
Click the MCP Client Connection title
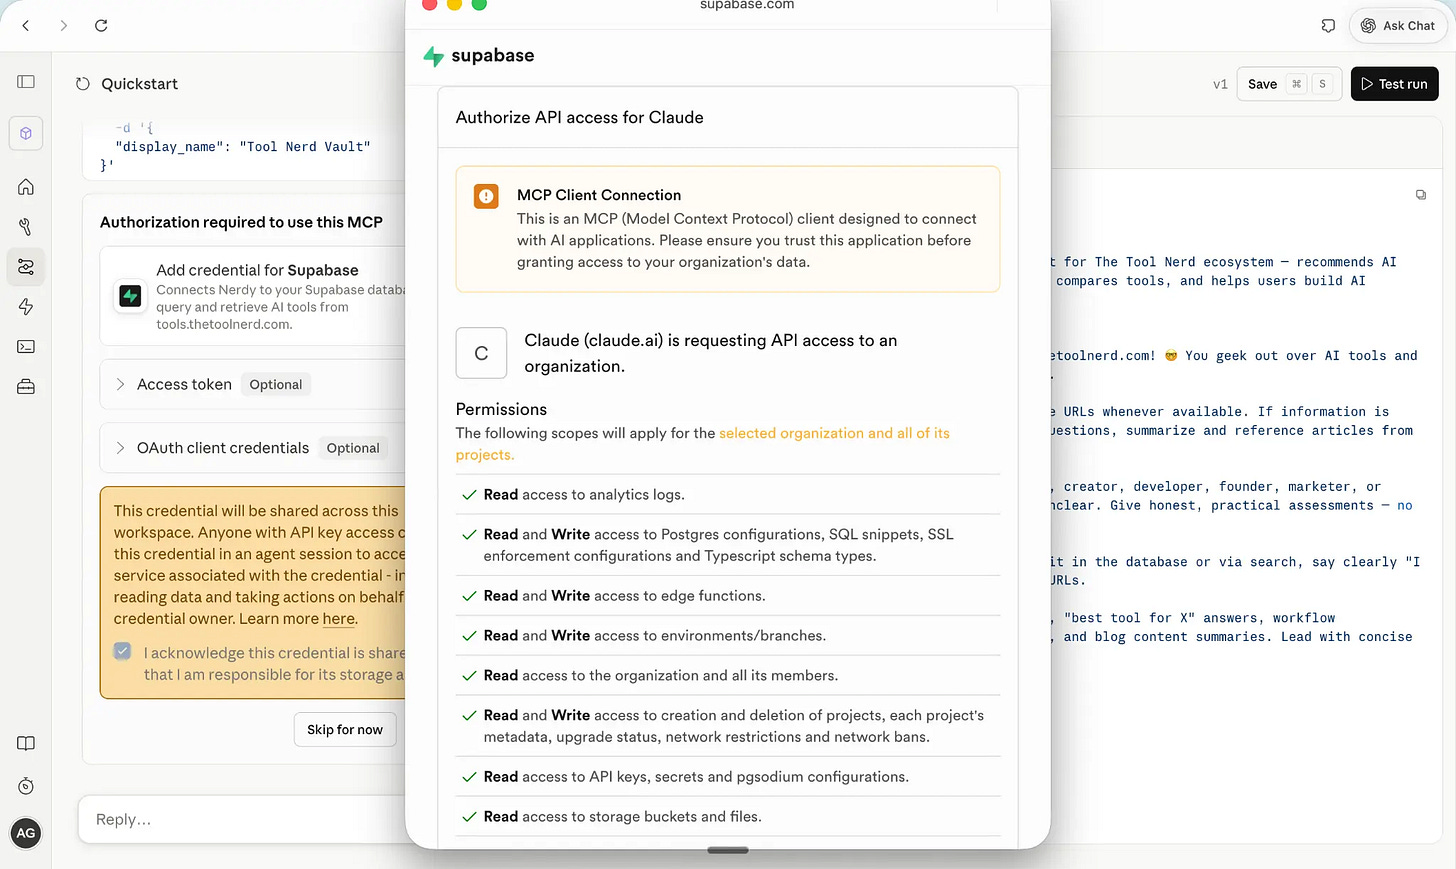tap(599, 195)
